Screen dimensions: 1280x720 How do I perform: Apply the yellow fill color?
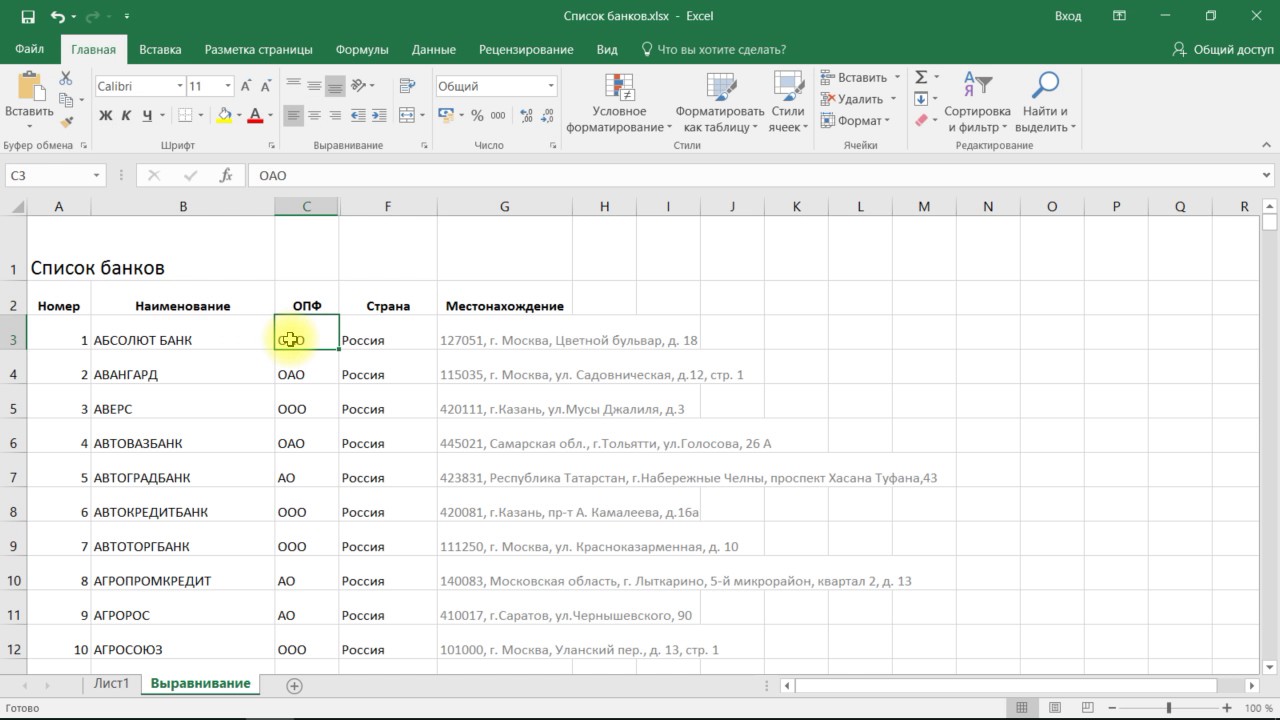click(224, 116)
